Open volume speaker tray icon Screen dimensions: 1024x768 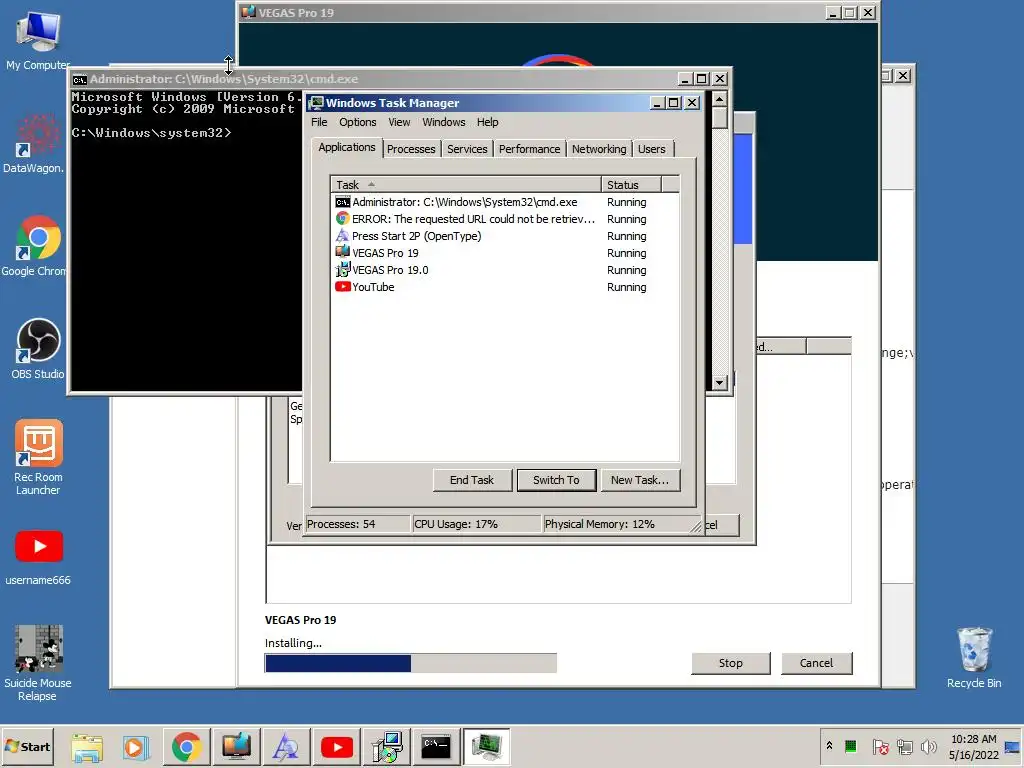(x=928, y=746)
